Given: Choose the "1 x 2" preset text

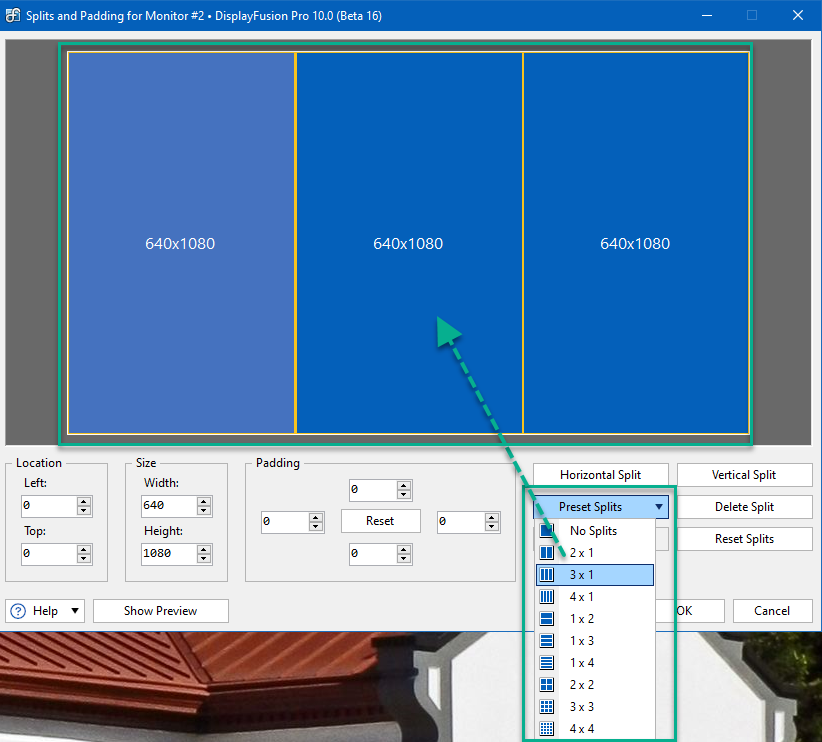Looking at the screenshot, I should pyautogui.click(x=581, y=619).
